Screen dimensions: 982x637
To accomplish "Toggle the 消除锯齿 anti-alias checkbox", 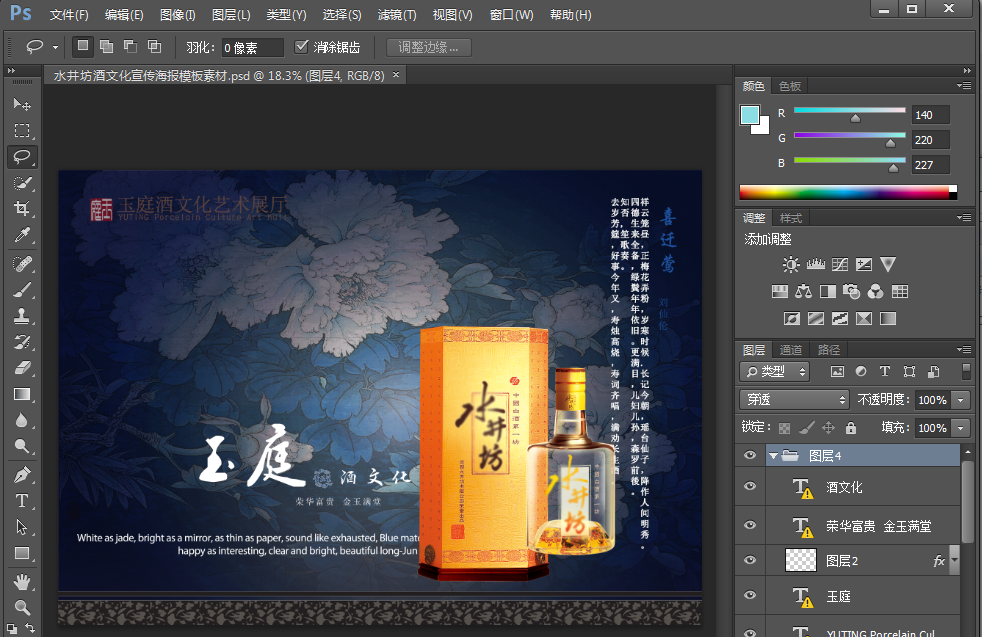I will pos(302,47).
